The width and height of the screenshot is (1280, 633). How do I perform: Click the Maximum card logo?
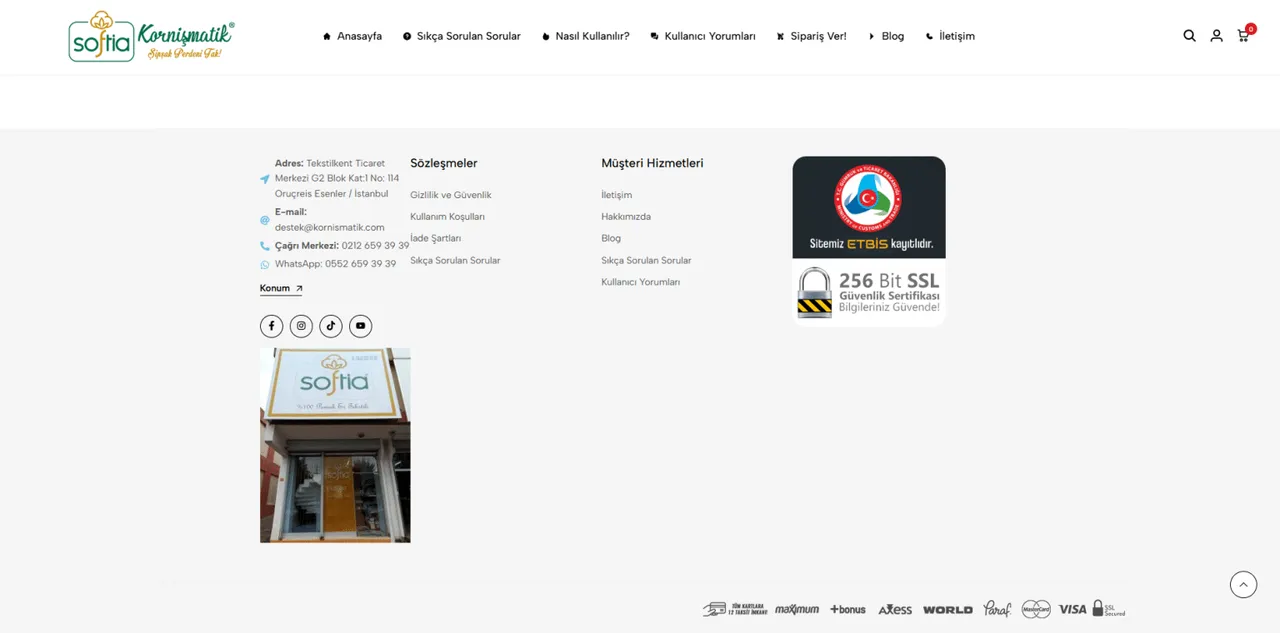pos(797,609)
